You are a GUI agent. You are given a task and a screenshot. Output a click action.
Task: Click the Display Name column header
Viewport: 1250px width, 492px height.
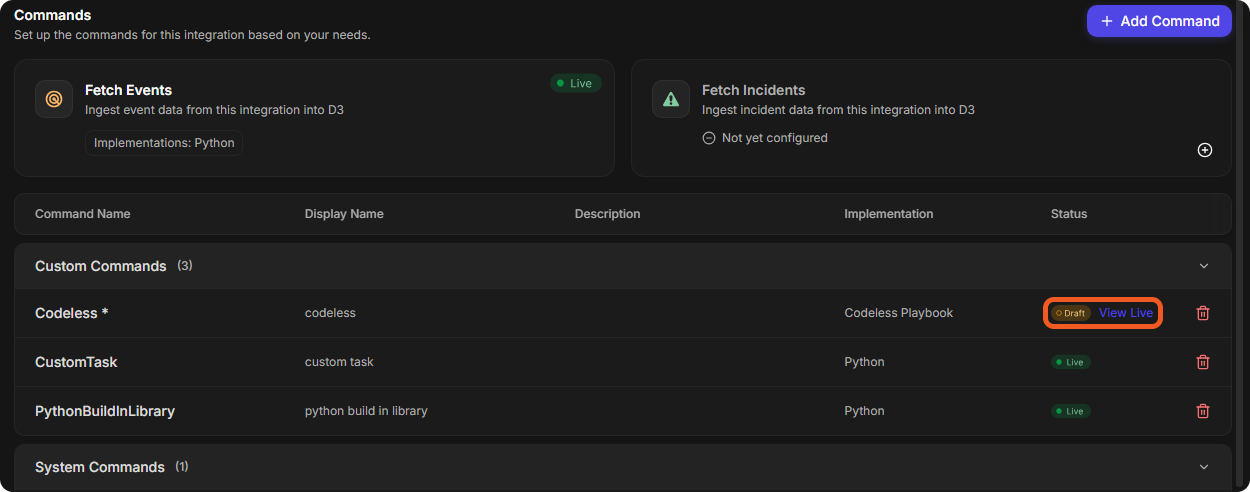pos(344,214)
